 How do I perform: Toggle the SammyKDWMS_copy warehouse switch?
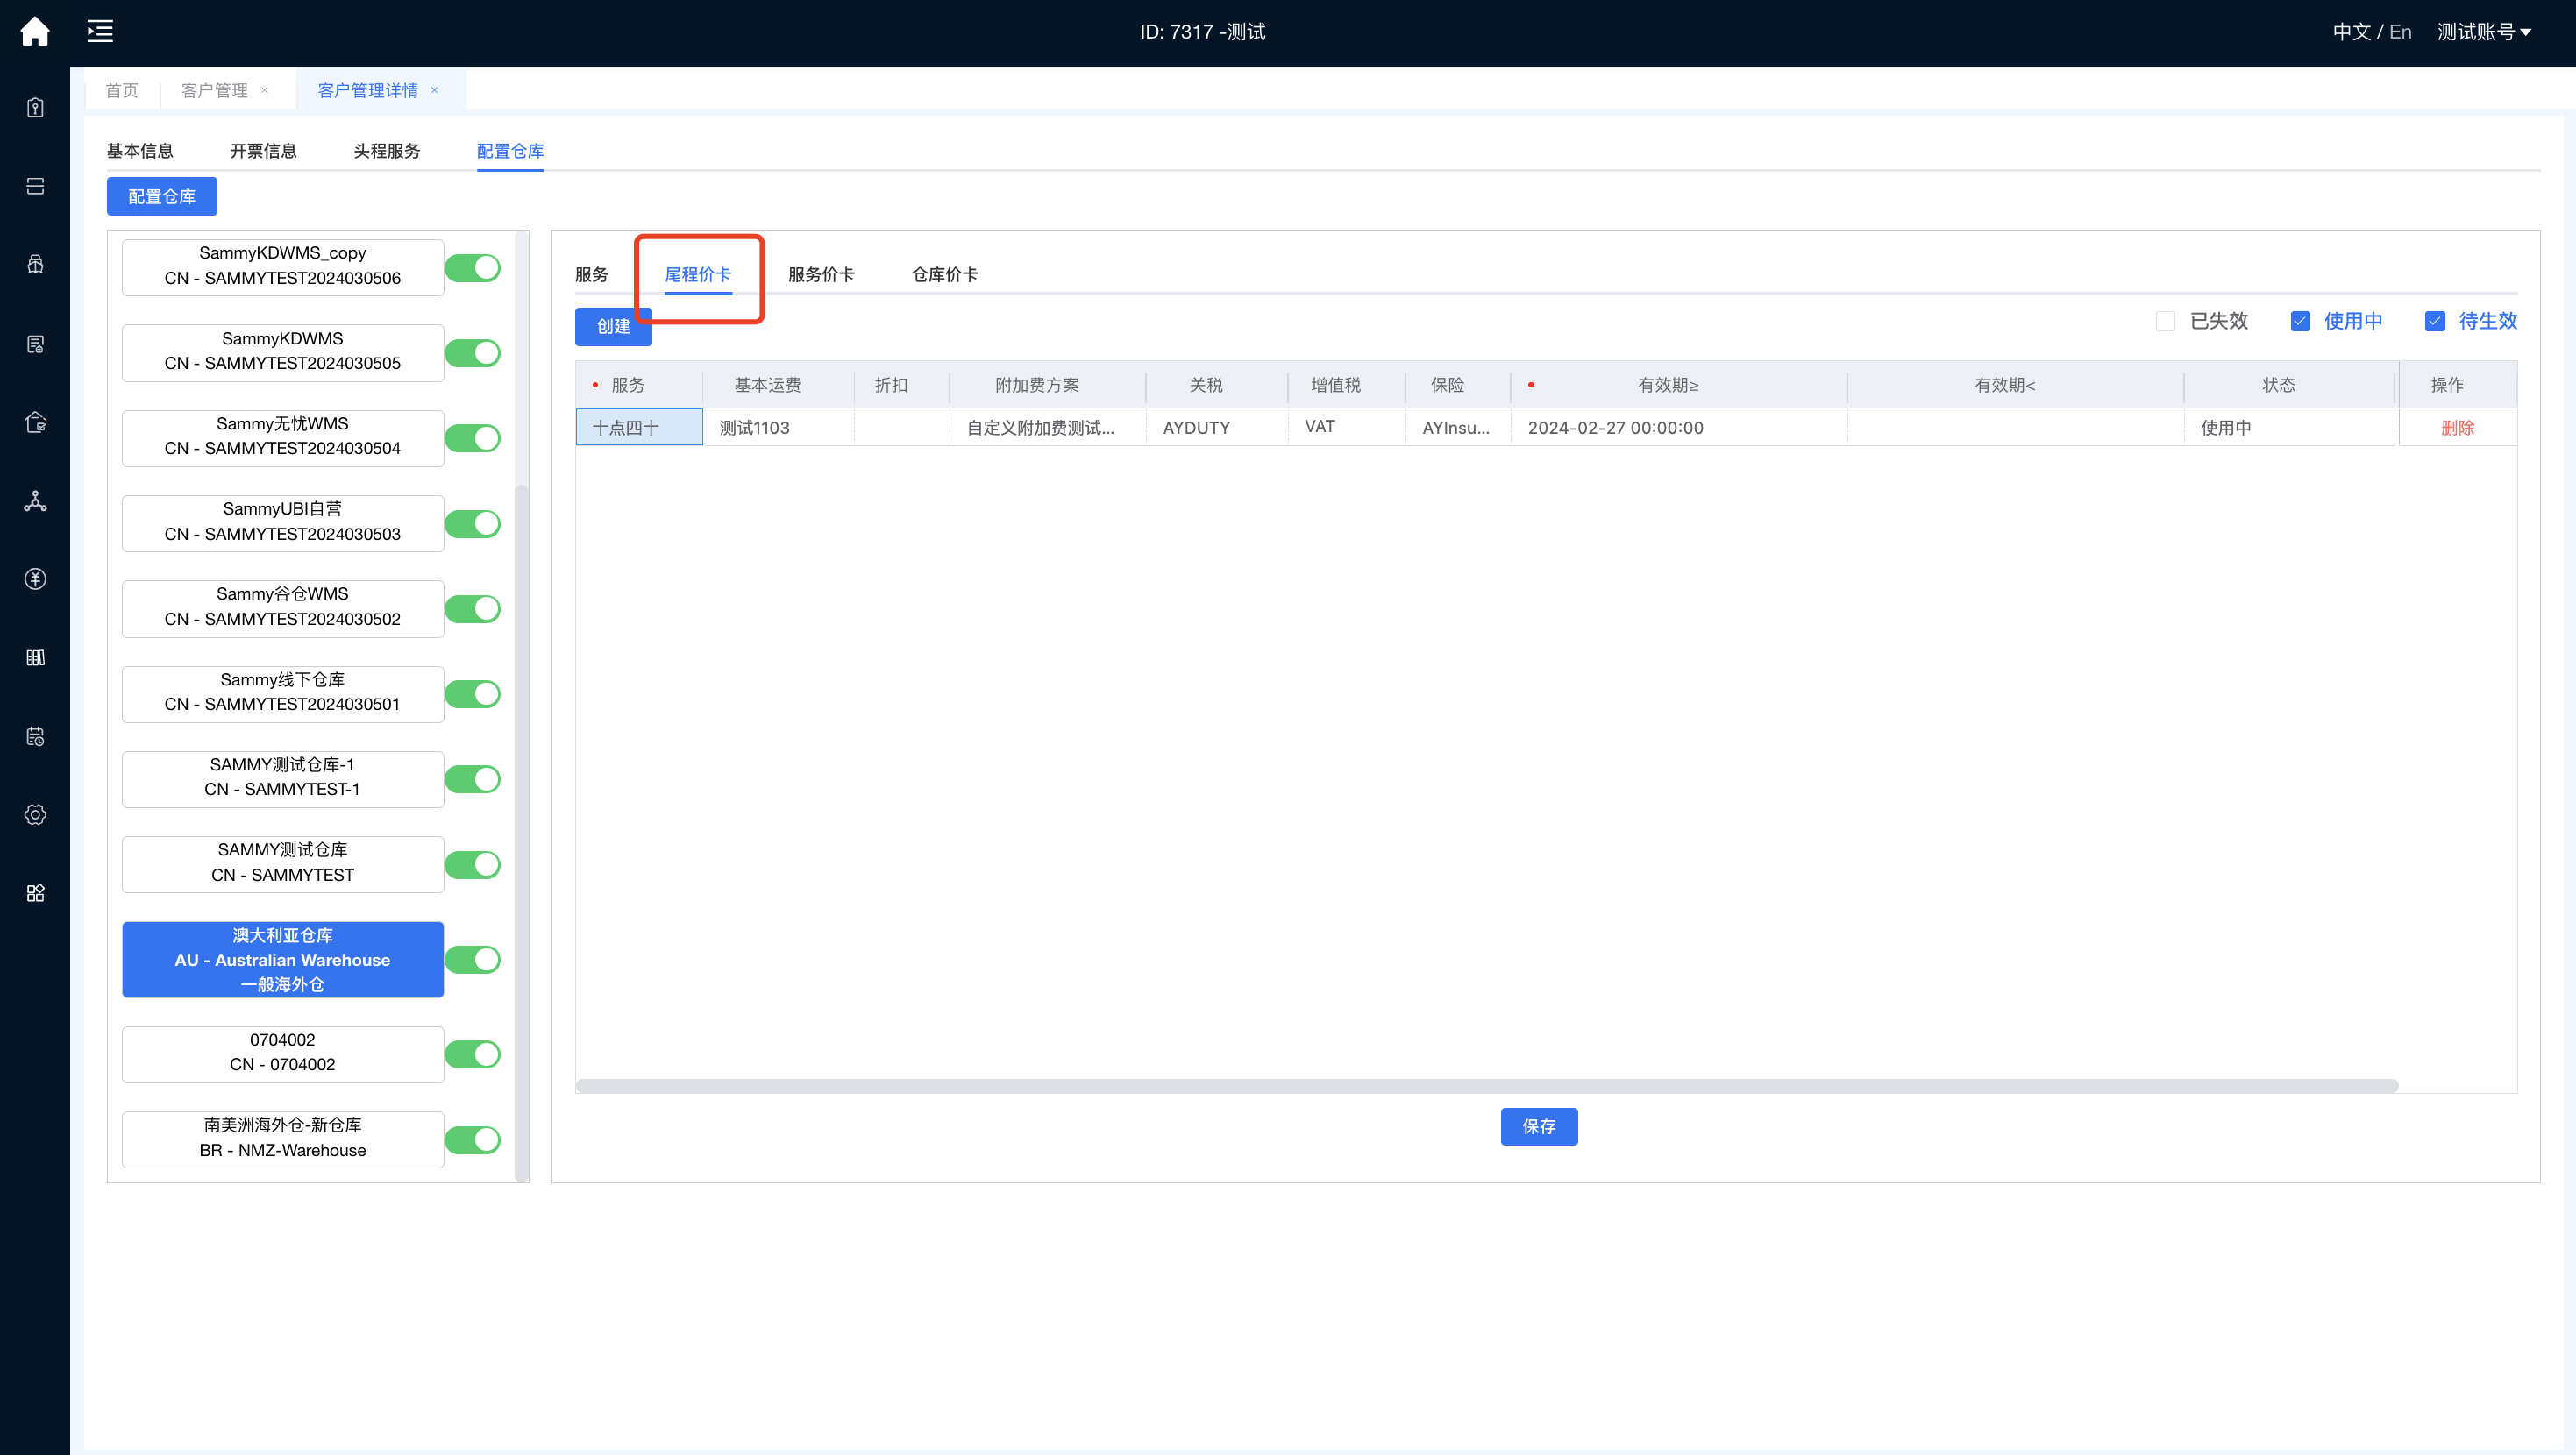pos(472,268)
